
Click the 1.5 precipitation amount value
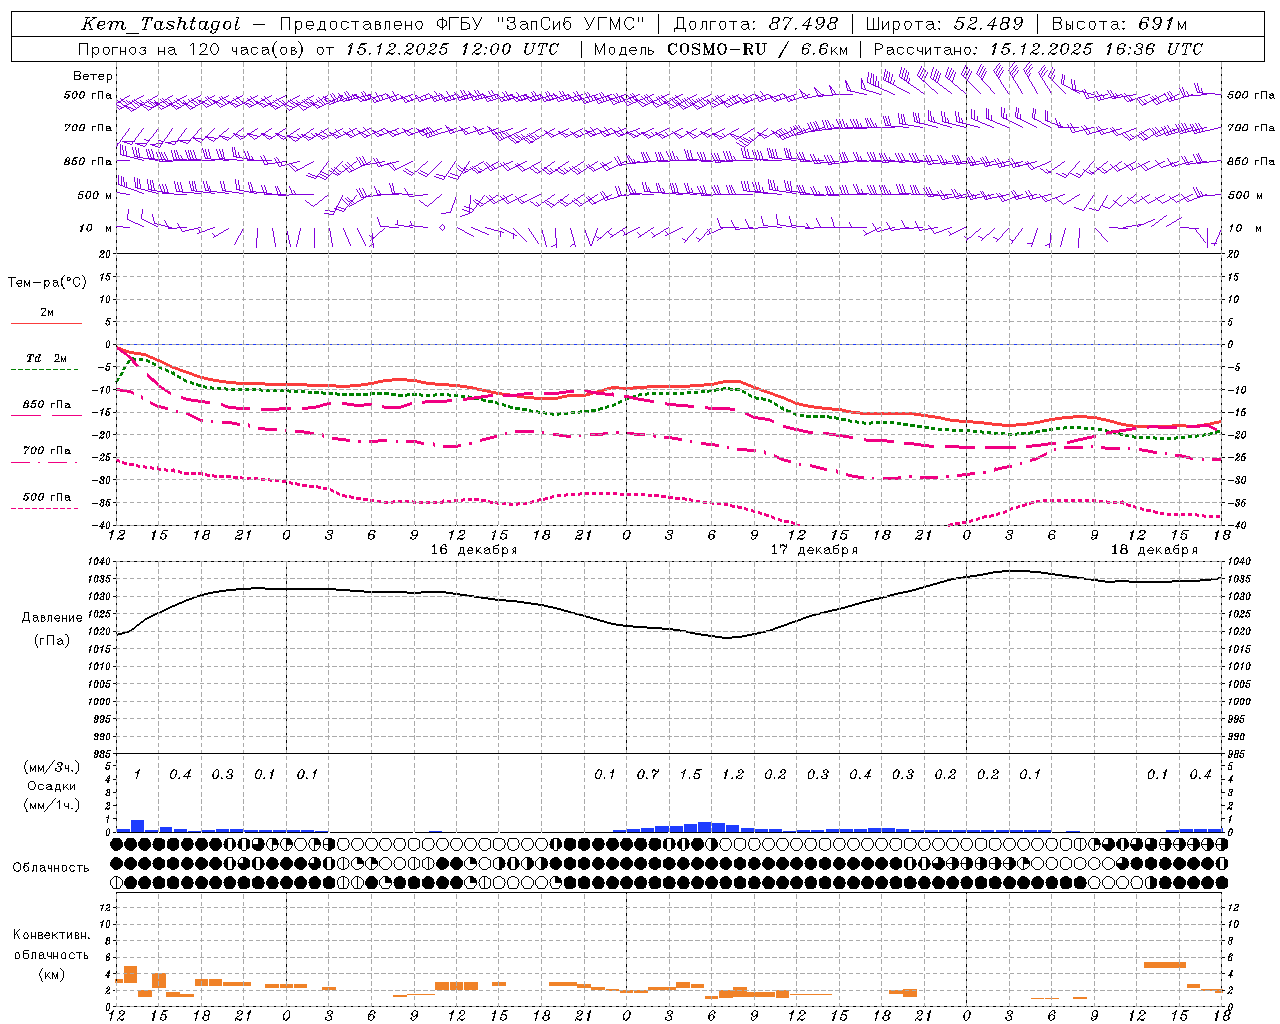coord(690,774)
